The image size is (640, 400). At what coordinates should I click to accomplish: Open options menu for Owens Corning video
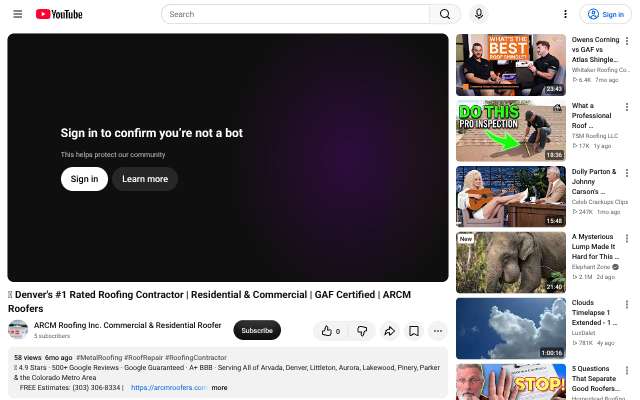tap(627, 41)
